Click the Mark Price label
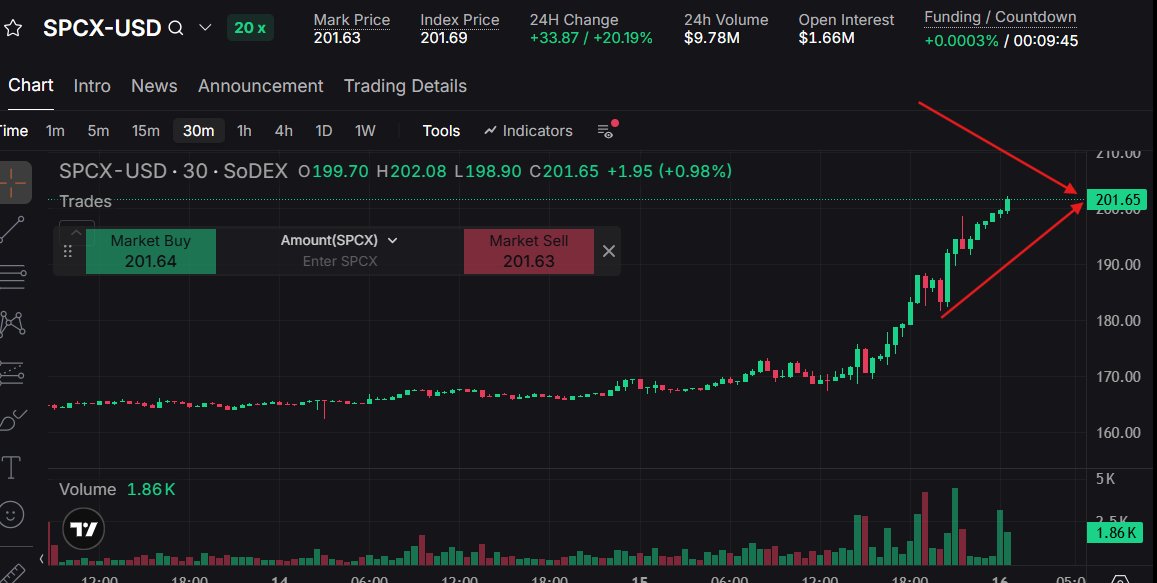1157x583 pixels. click(351, 20)
